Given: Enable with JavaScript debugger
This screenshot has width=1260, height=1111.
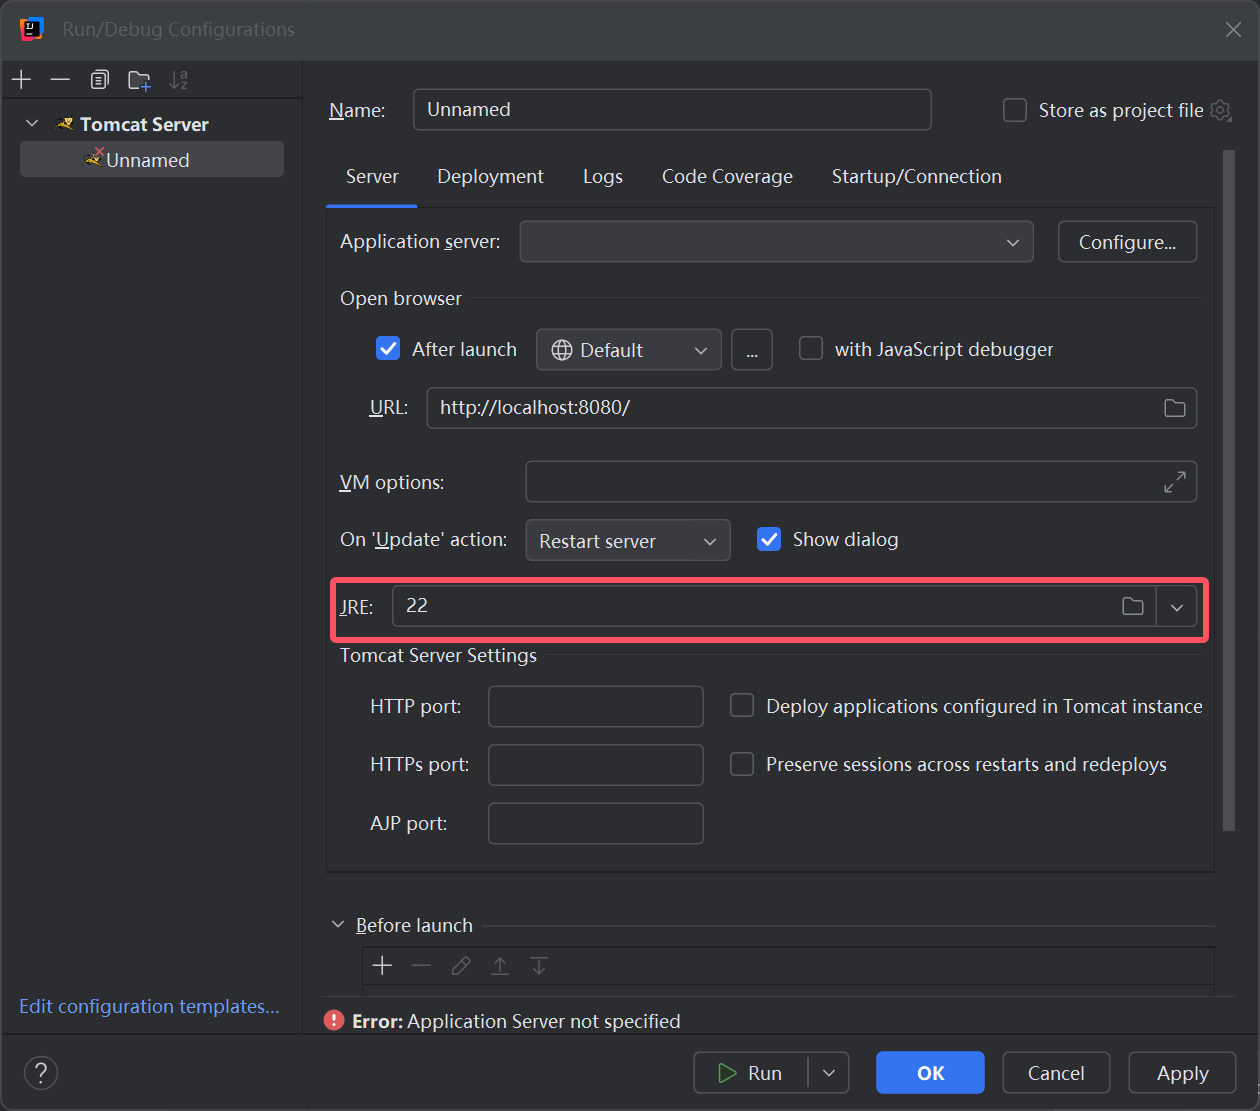Looking at the screenshot, I should pyautogui.click(x=811, y=348).
